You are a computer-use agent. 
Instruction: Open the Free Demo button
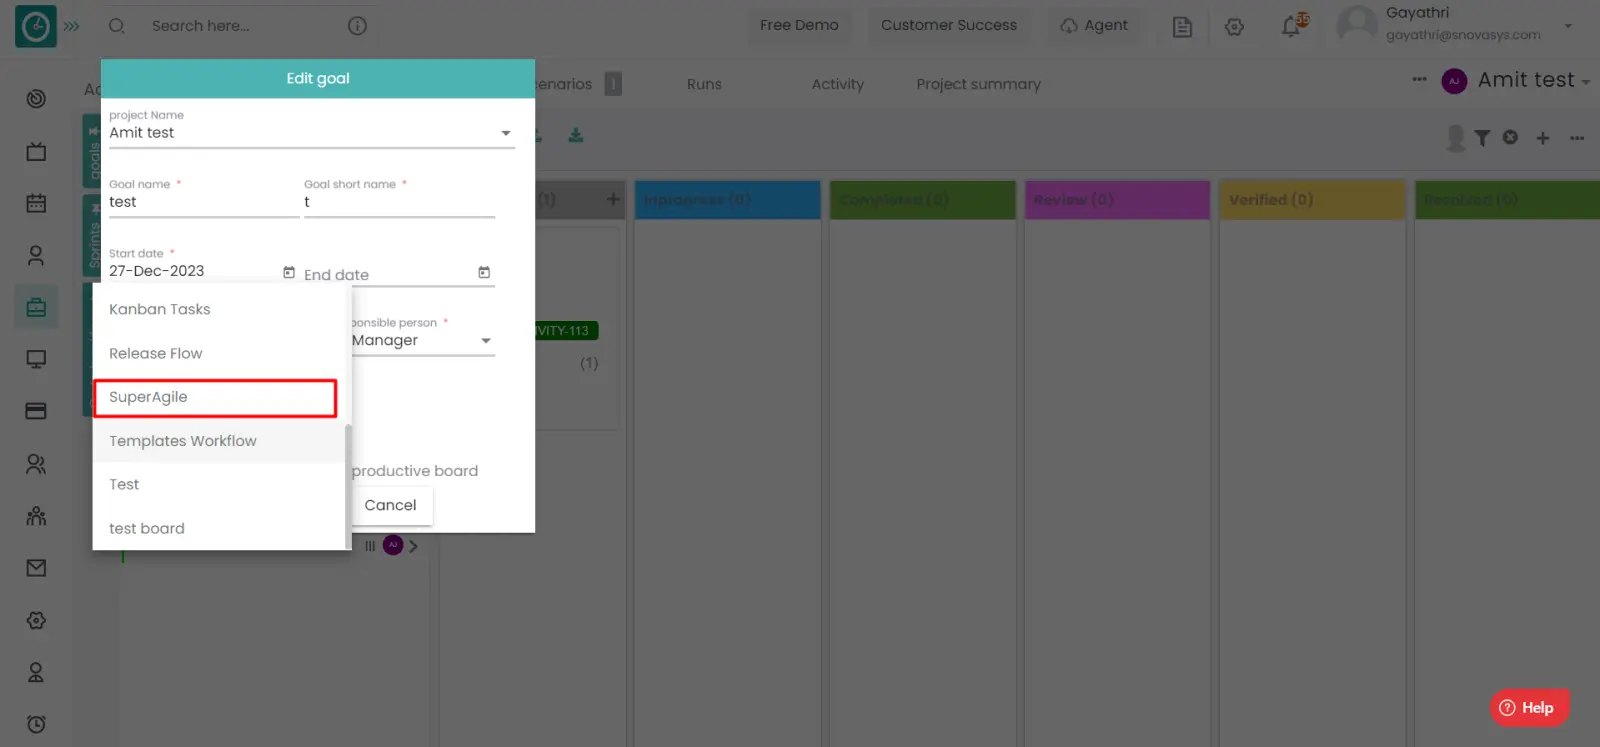799,25
